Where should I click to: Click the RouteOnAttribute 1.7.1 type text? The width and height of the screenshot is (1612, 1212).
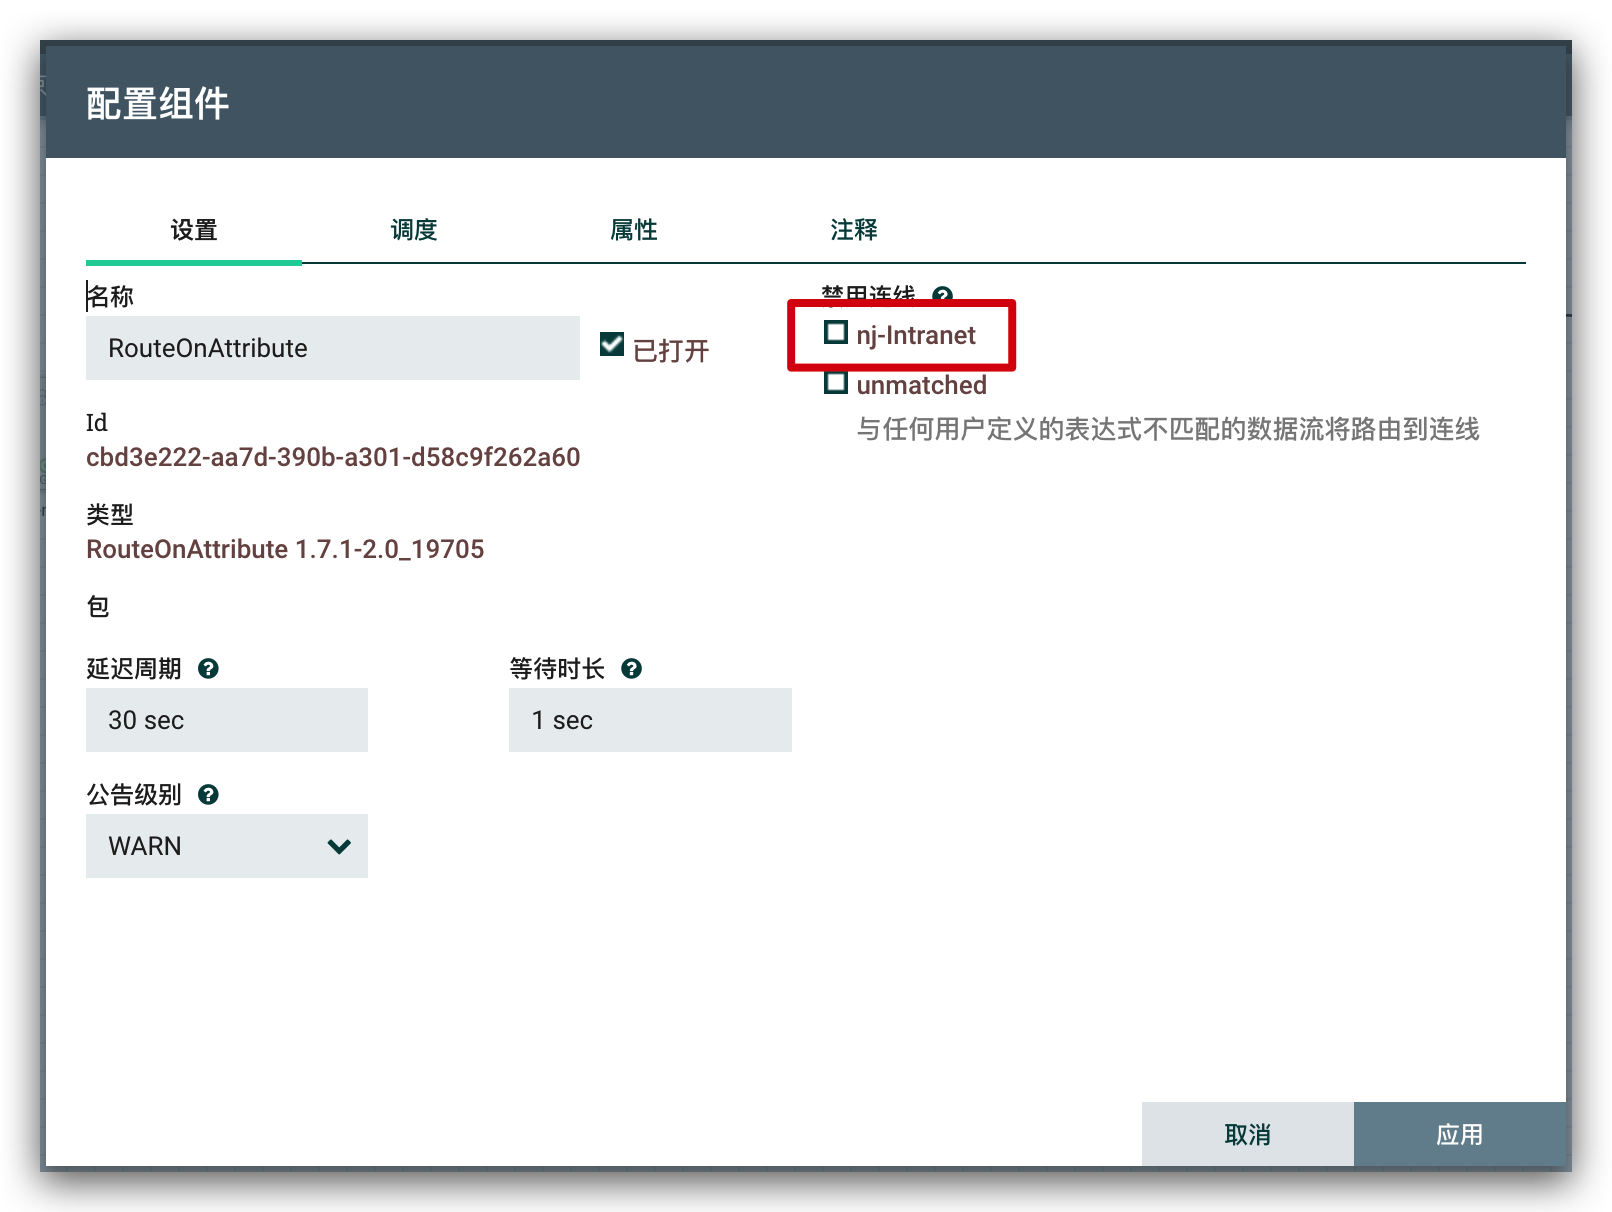coord(285,549)
